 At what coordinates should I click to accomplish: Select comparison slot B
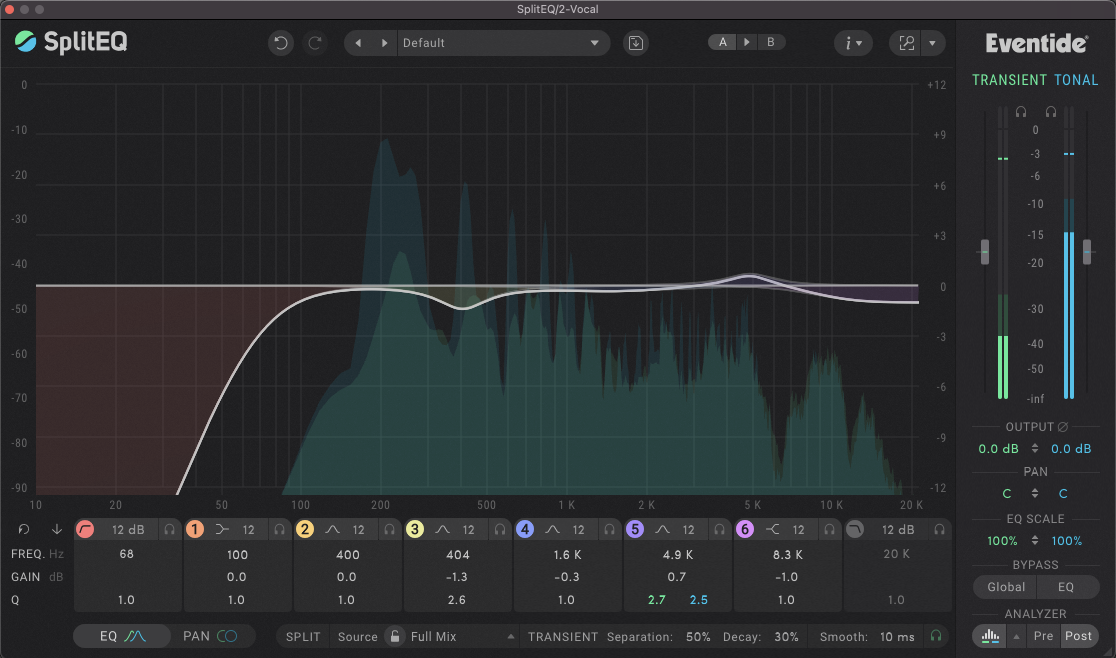coord(770,42)
